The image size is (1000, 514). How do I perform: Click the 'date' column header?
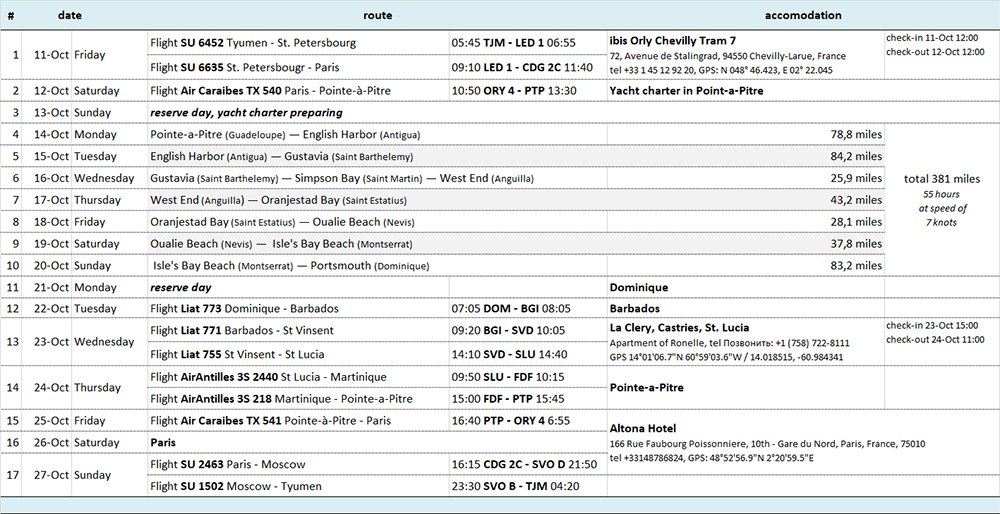pyautogui.click(x=70, y=15)
